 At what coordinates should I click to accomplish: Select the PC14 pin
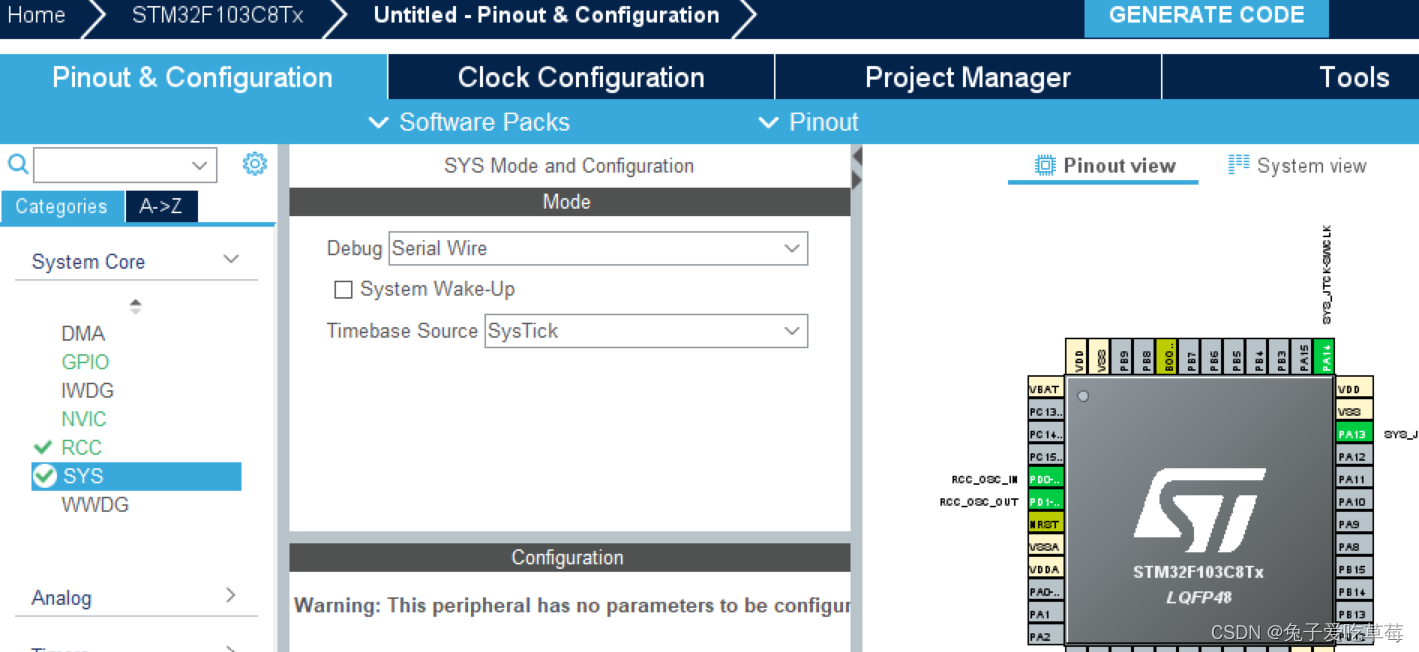1046,434
